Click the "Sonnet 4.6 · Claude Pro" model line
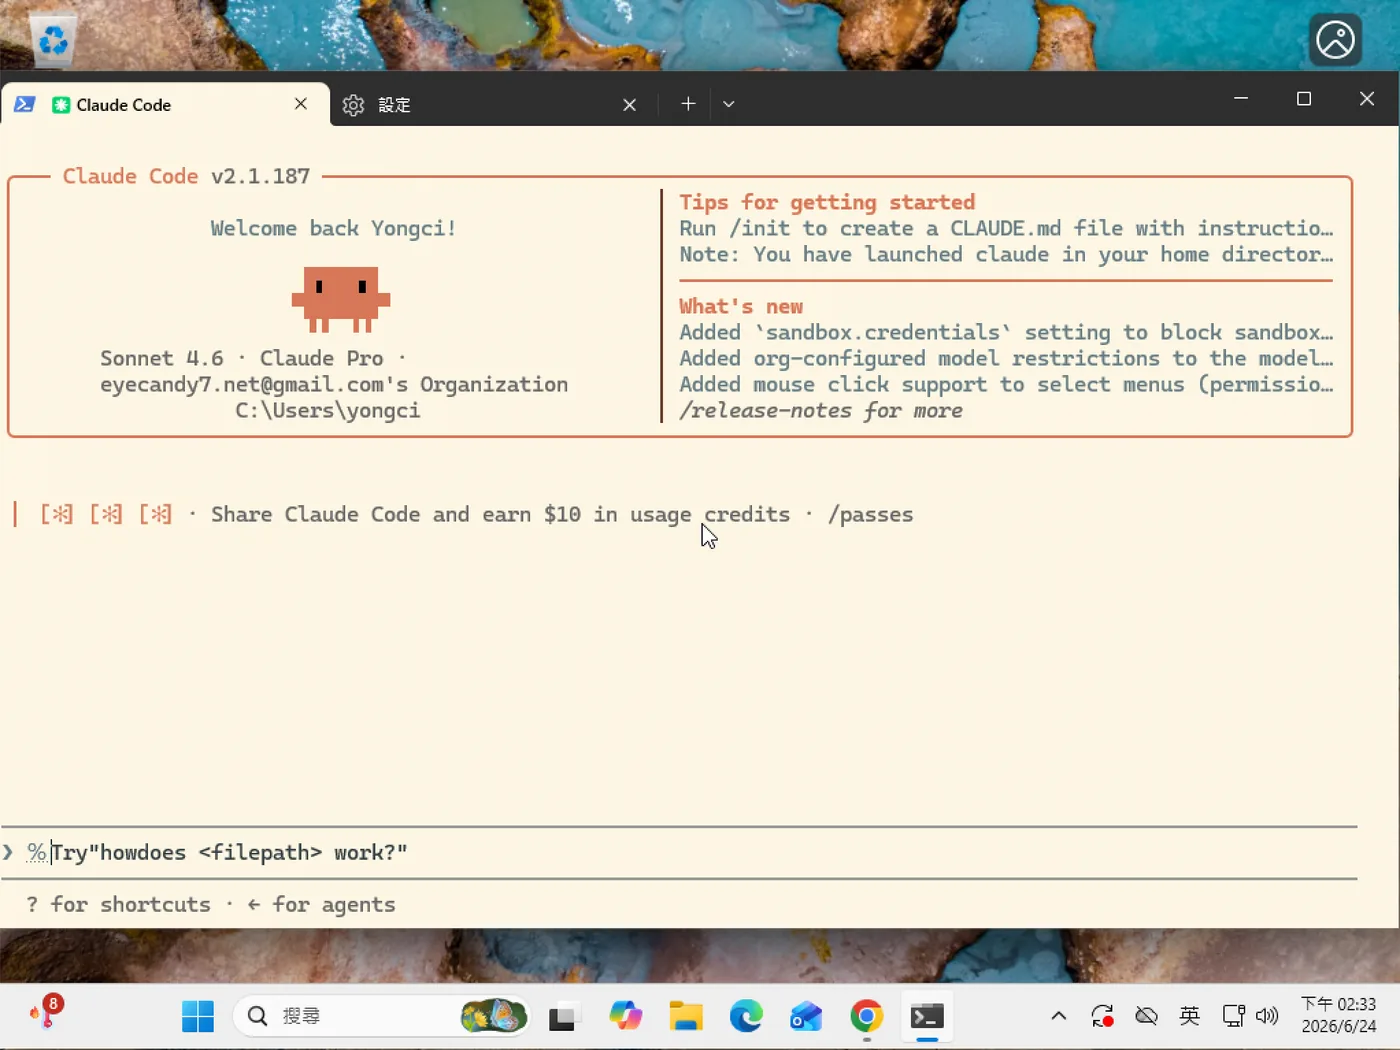Image resolution: width=1400 pixels, height=1050 pixels. pos(254,358)
